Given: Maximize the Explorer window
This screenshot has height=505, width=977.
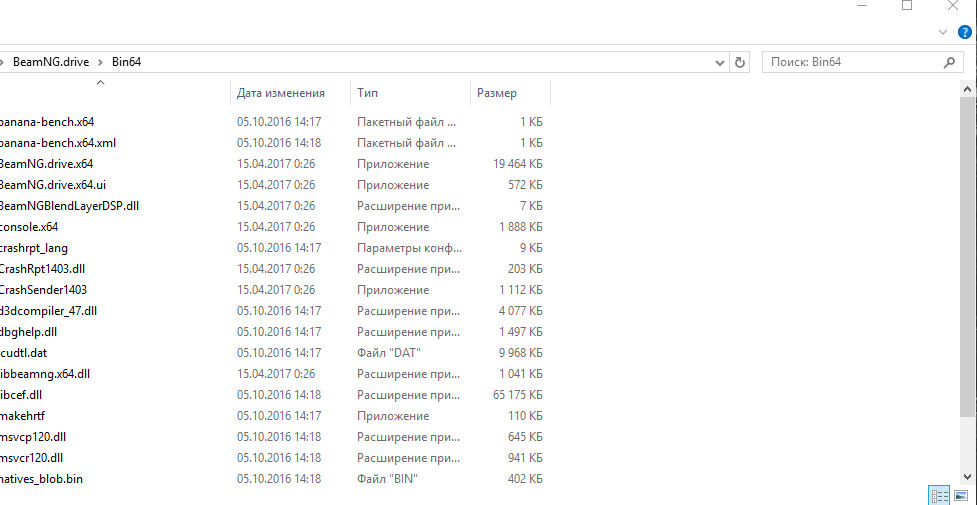Looking at the screenshot, I should 907,5.
